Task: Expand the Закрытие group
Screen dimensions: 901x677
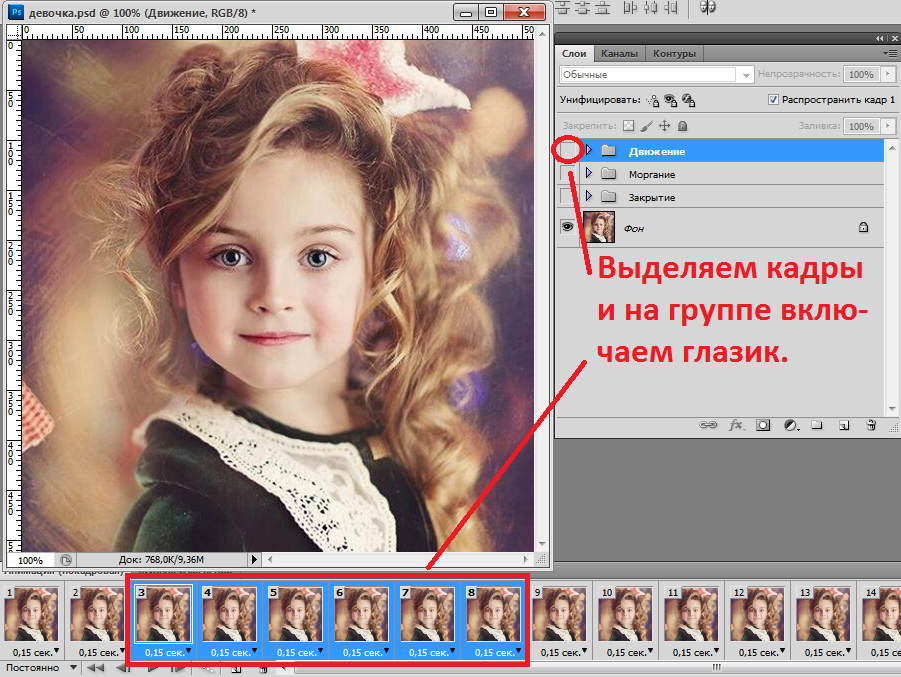Action: [x=588, y=196]
